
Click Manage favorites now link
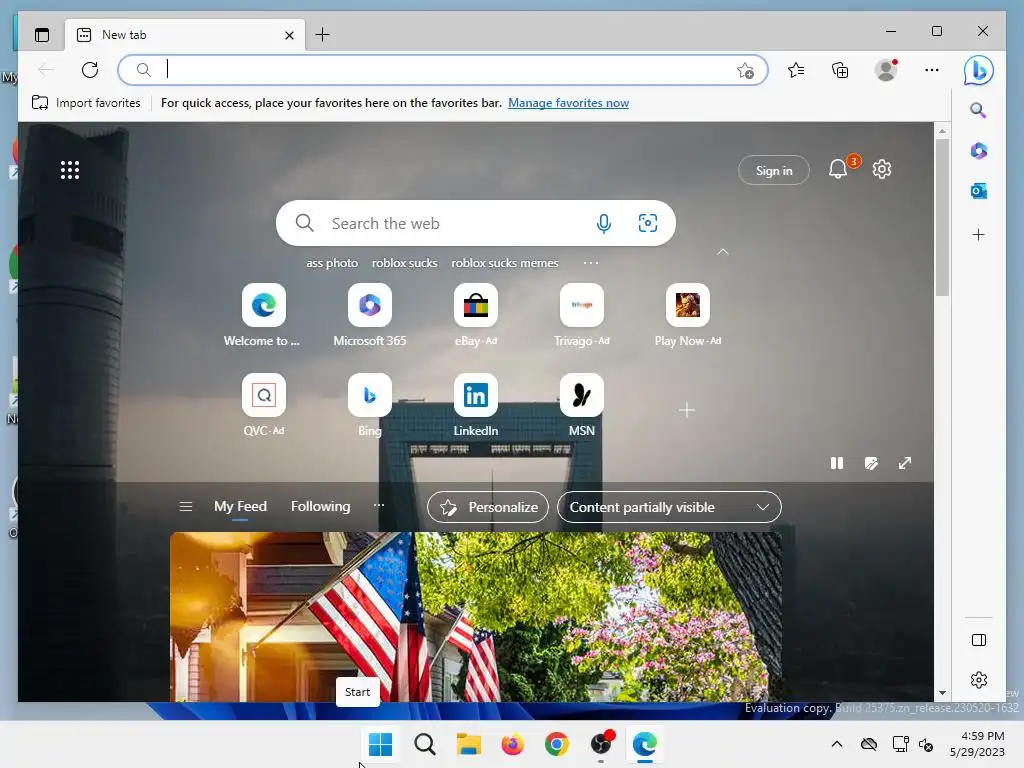pos(568,103)
